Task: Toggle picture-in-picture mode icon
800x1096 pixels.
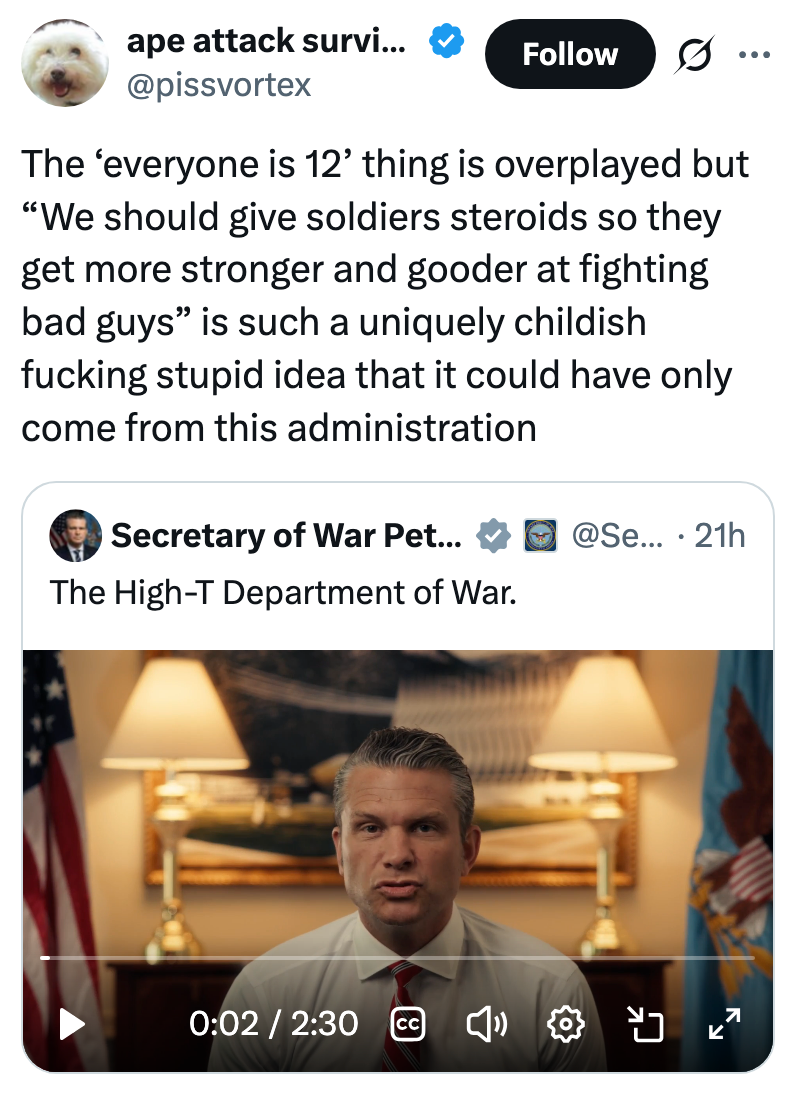Action: (645, 1024)
